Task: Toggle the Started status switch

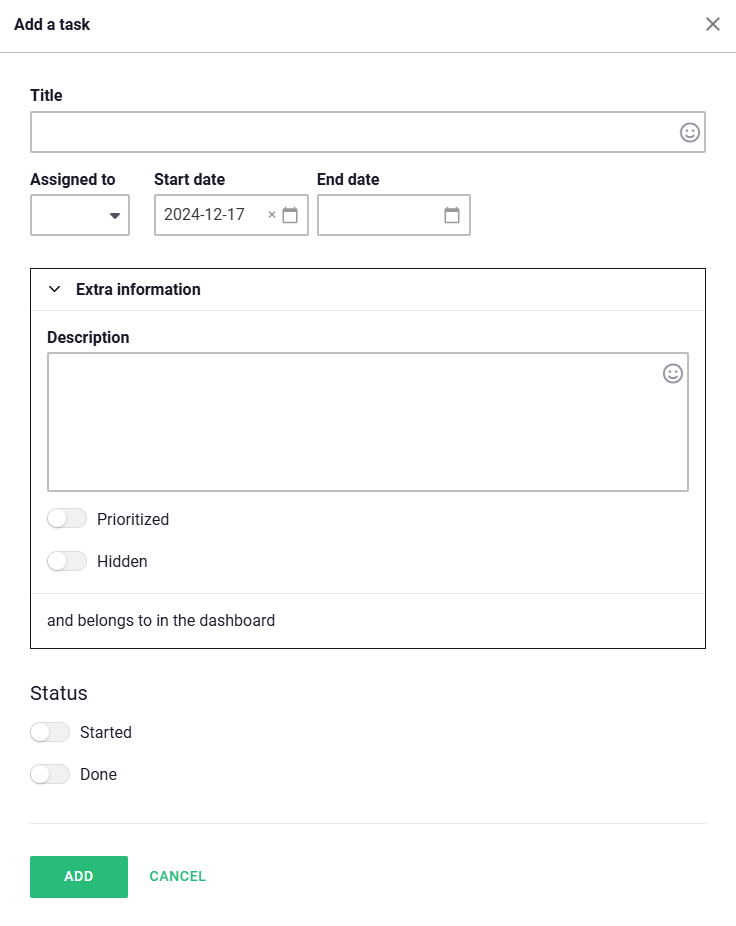Action: [50, 732]
